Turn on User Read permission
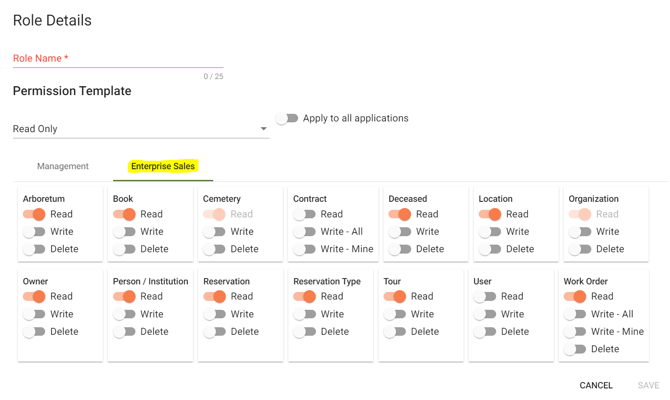Image resolution: width=670 pixels, height=400 pixels. (485, 297)
